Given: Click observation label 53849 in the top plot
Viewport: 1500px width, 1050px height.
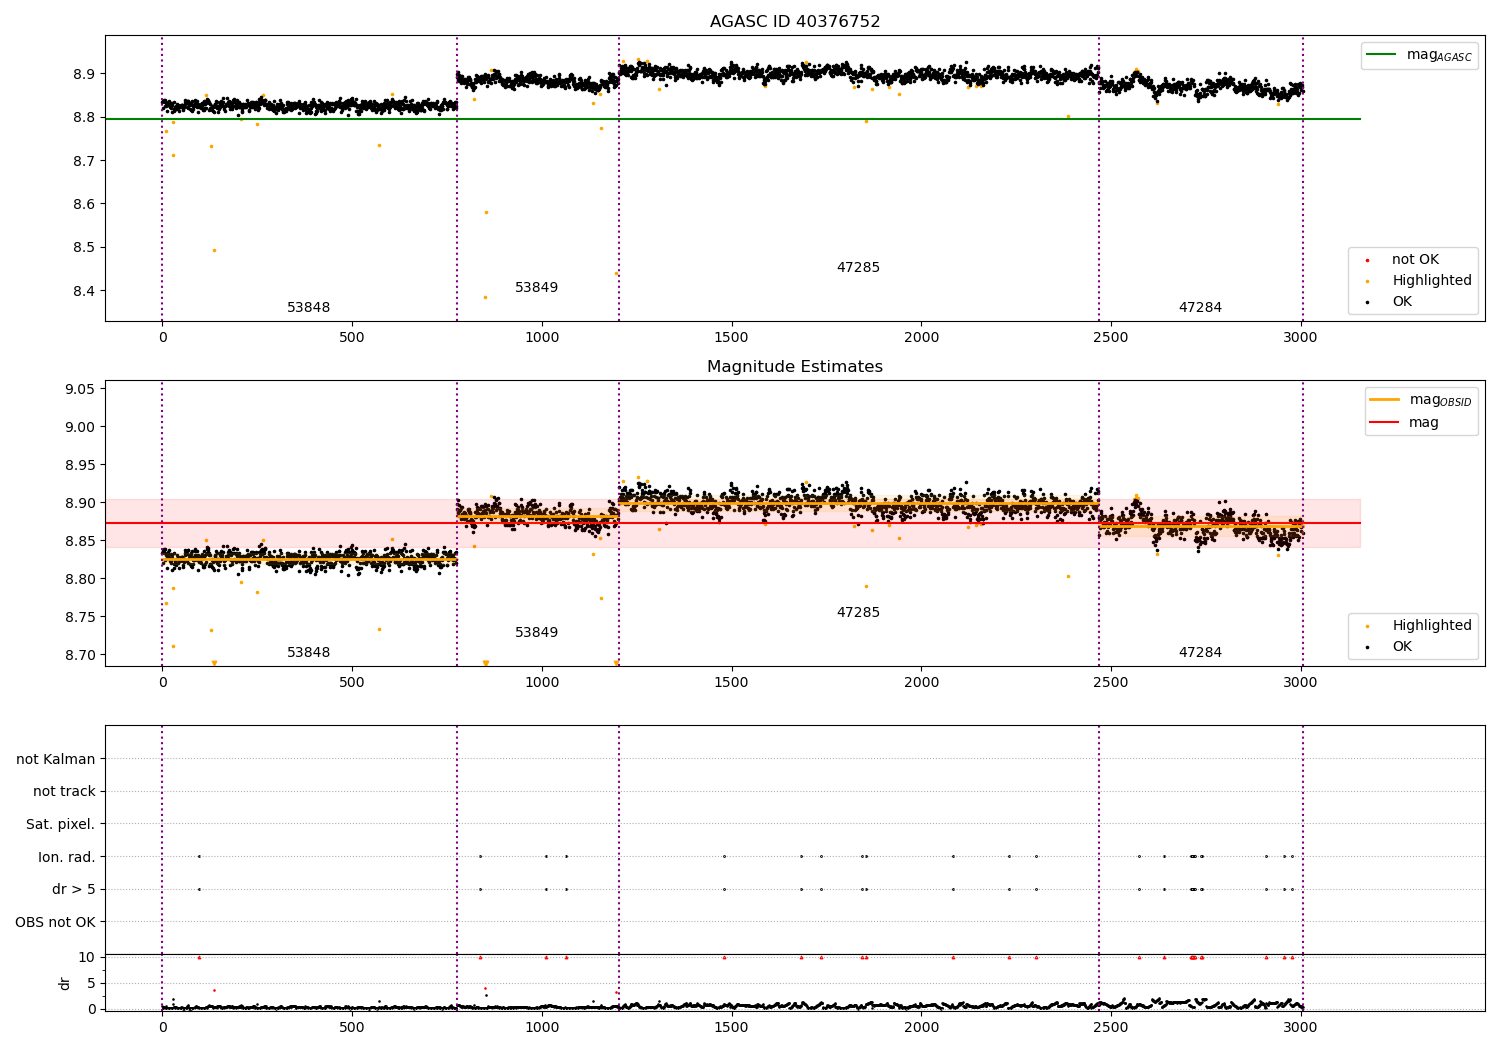Looking at the screenshot, I should 536,288.
